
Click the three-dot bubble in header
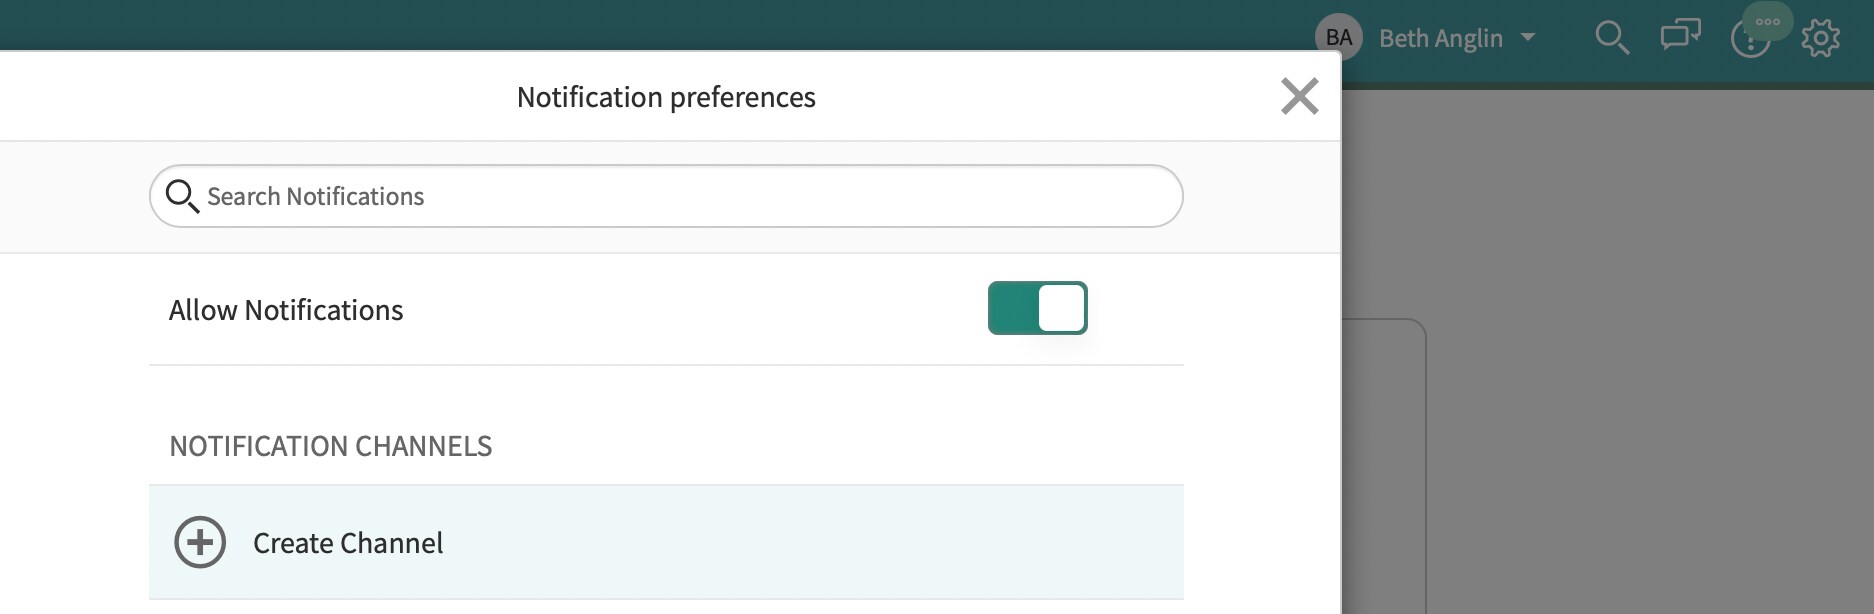[x=1768, y=21]
